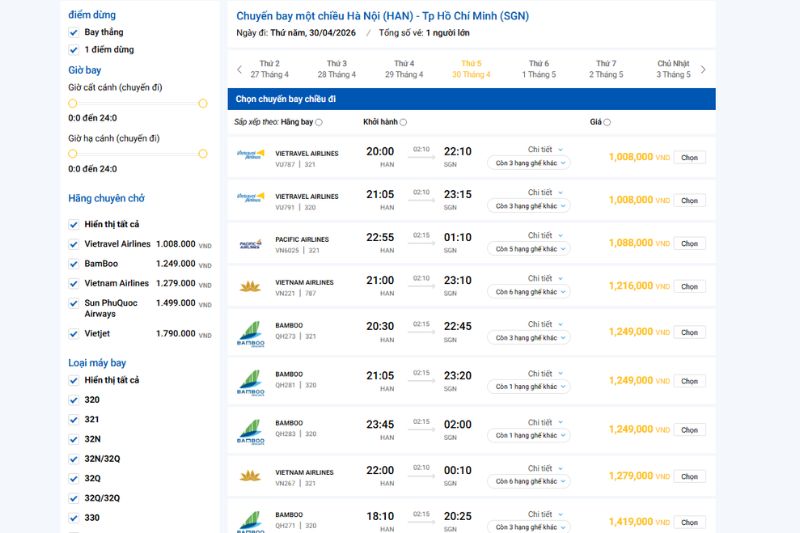Click Vietravel Airlines logo on VU791 flight
The image size is (800, 533).
pyautogui.click(x=251, y=197)
